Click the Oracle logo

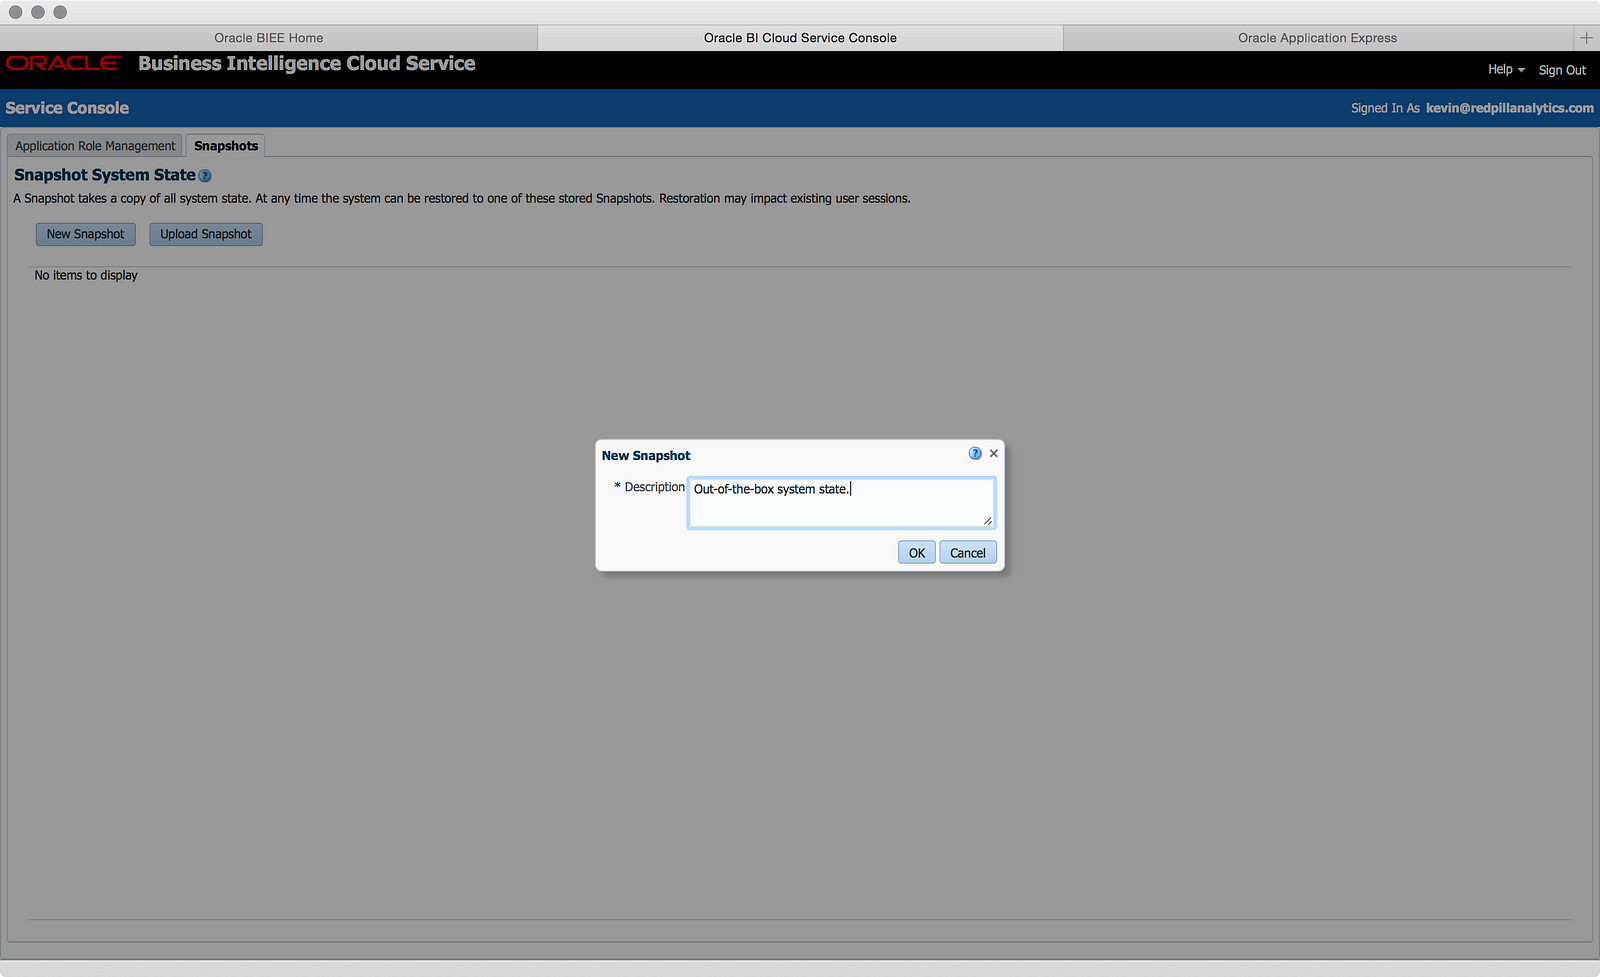[x=62, y=63]
